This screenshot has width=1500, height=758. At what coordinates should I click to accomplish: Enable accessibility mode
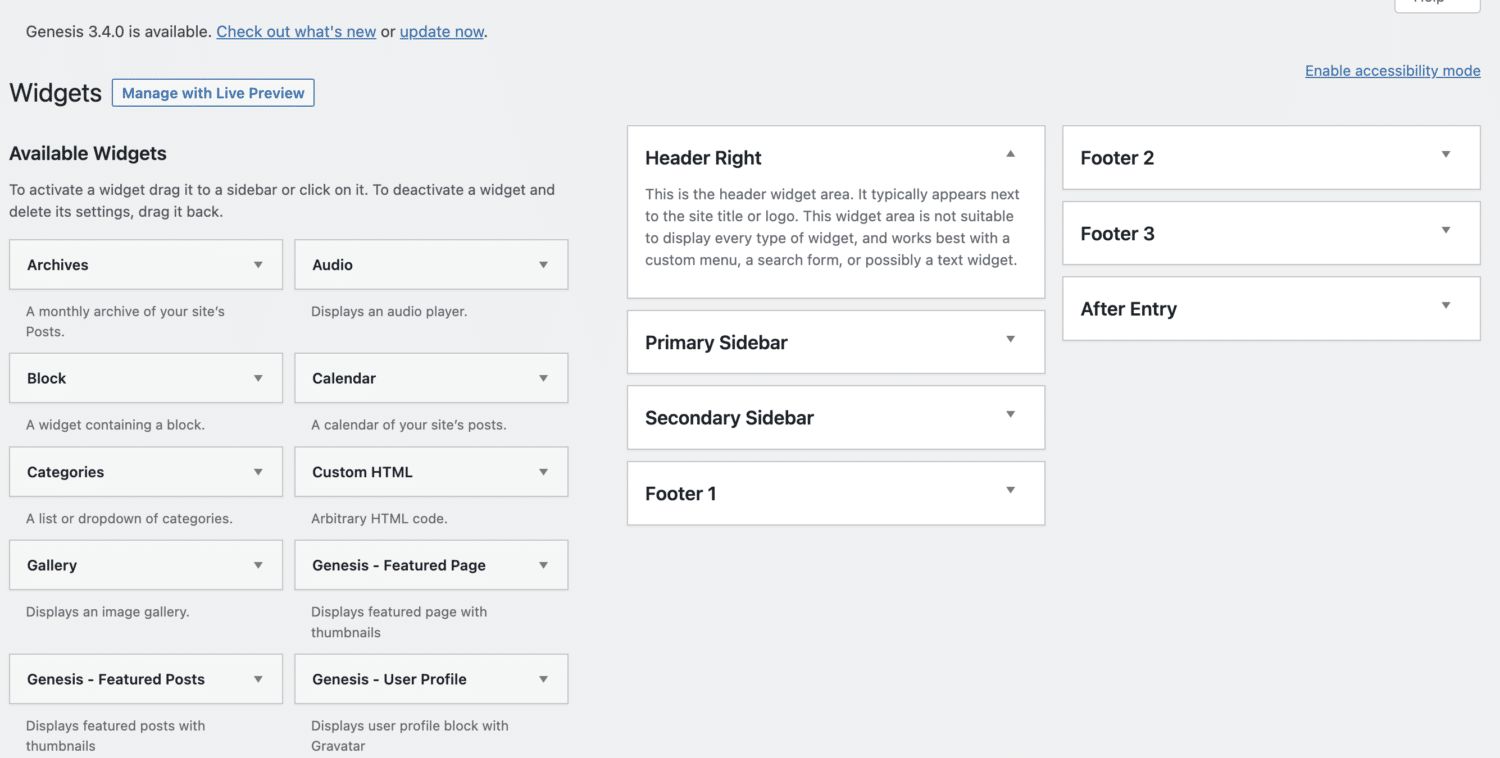click(1392, 70)
